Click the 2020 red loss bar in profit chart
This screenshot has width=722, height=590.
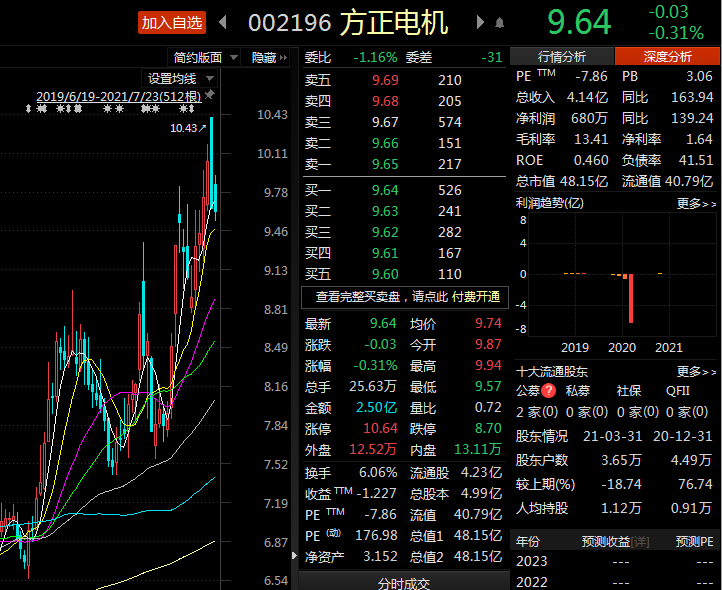pyautogui.click(x=630, y=298)
